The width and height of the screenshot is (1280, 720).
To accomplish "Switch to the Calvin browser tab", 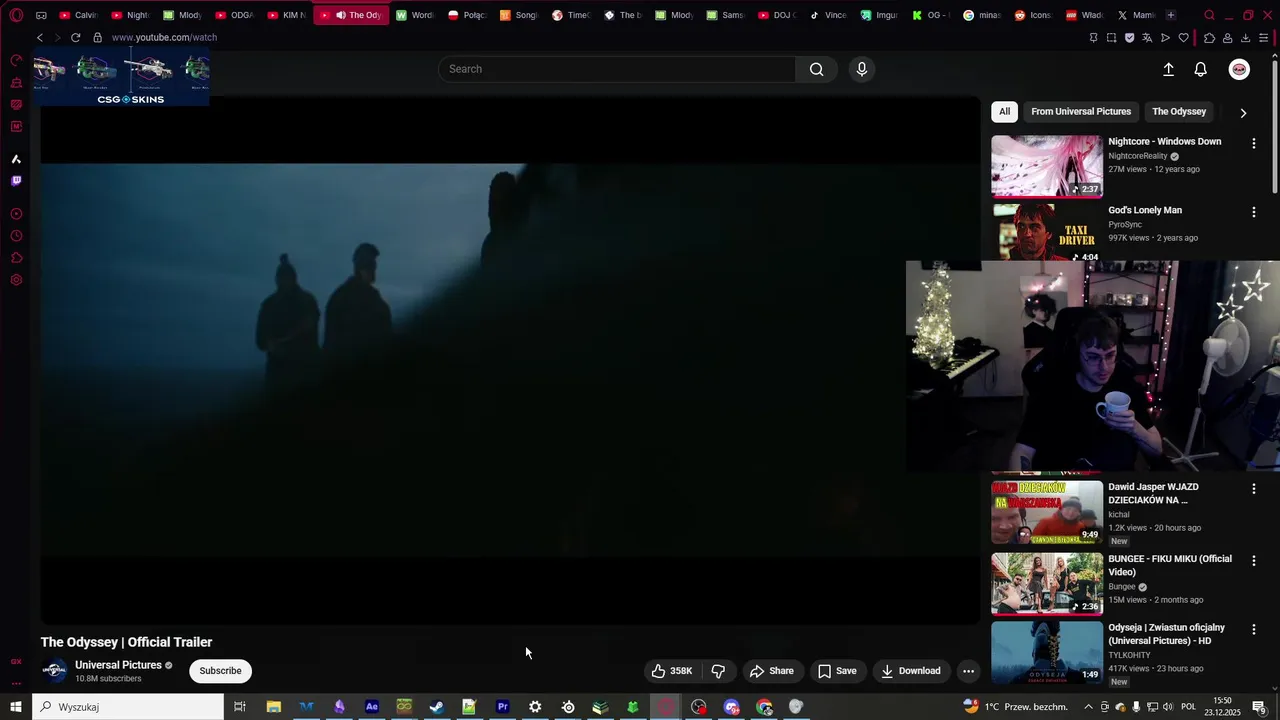I will click(79, 15).
